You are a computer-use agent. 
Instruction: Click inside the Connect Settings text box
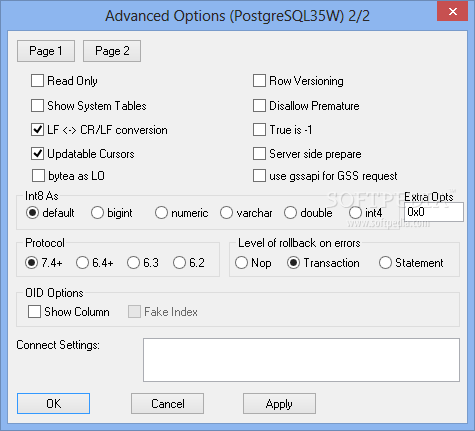click(301, 360)
